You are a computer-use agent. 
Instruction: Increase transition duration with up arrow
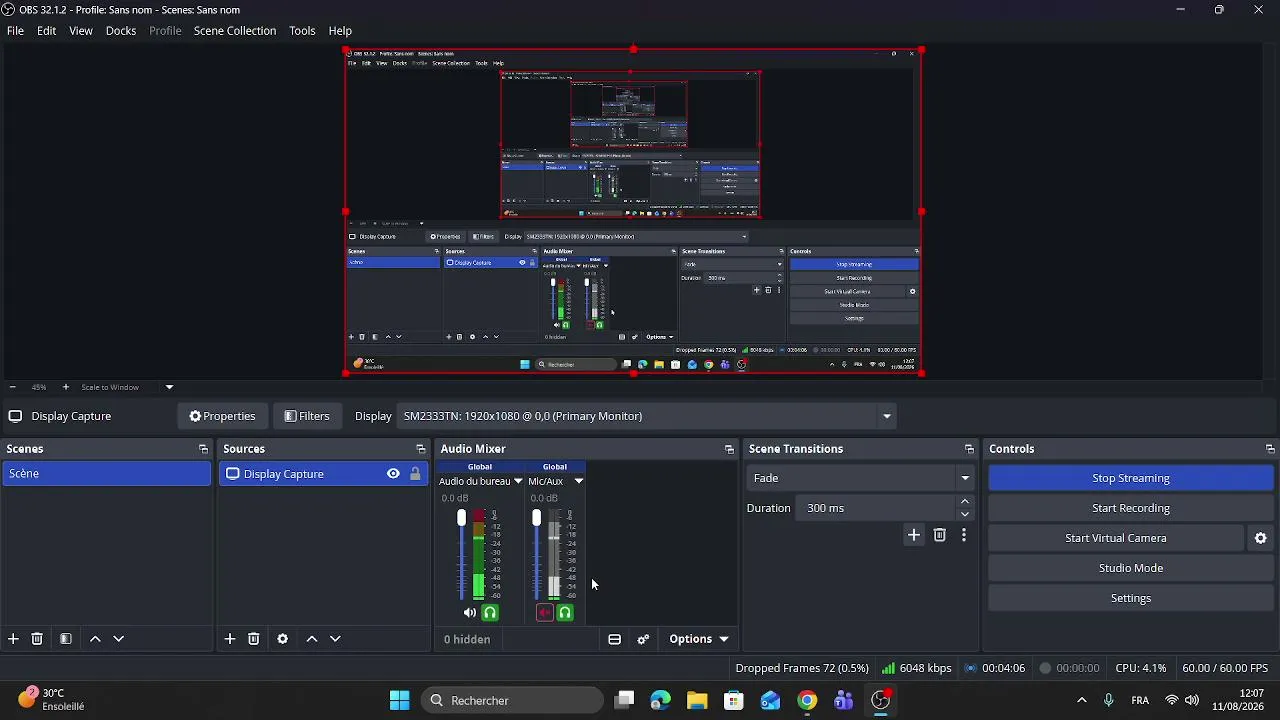click(965, 502)
